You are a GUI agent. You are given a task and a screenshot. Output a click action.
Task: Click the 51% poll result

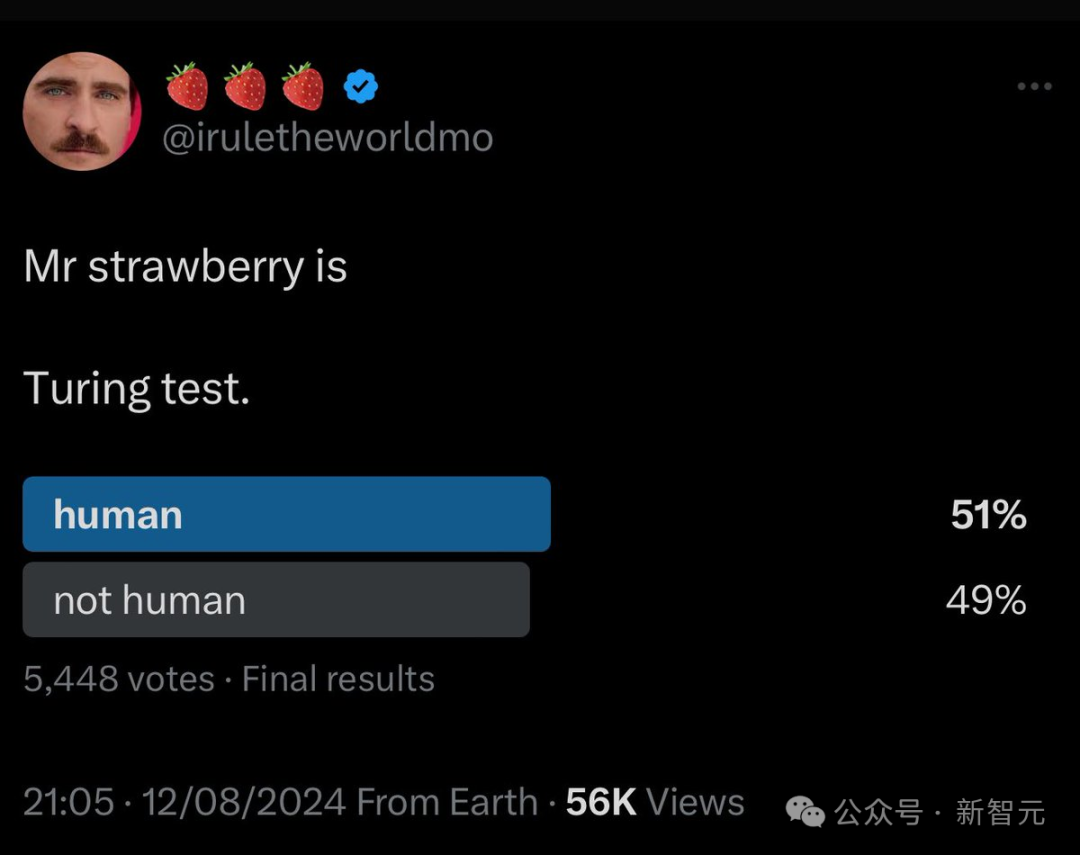(x=988, y=515)
